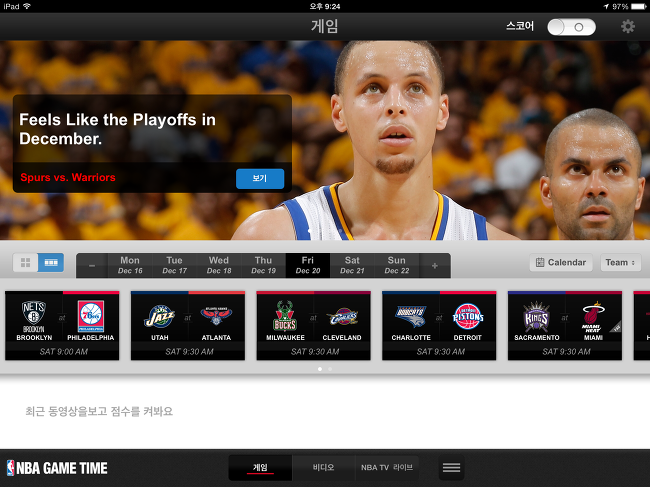
Task: Click the NBA Game Time logo
Action: click(x=57, y=468)
